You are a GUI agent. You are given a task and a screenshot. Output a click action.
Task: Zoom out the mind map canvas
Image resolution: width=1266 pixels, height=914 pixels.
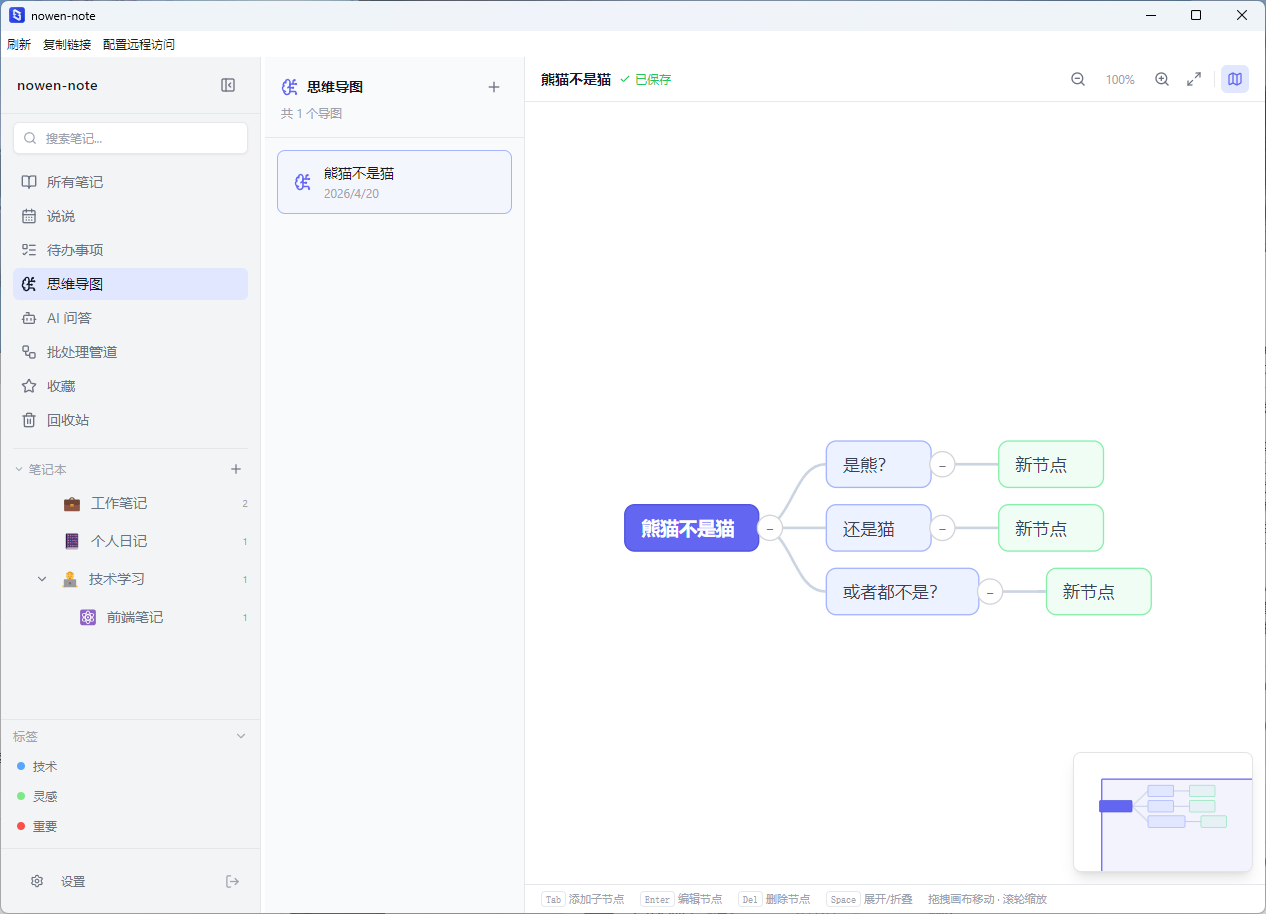pyautogui.click(x=1078, y=79)
